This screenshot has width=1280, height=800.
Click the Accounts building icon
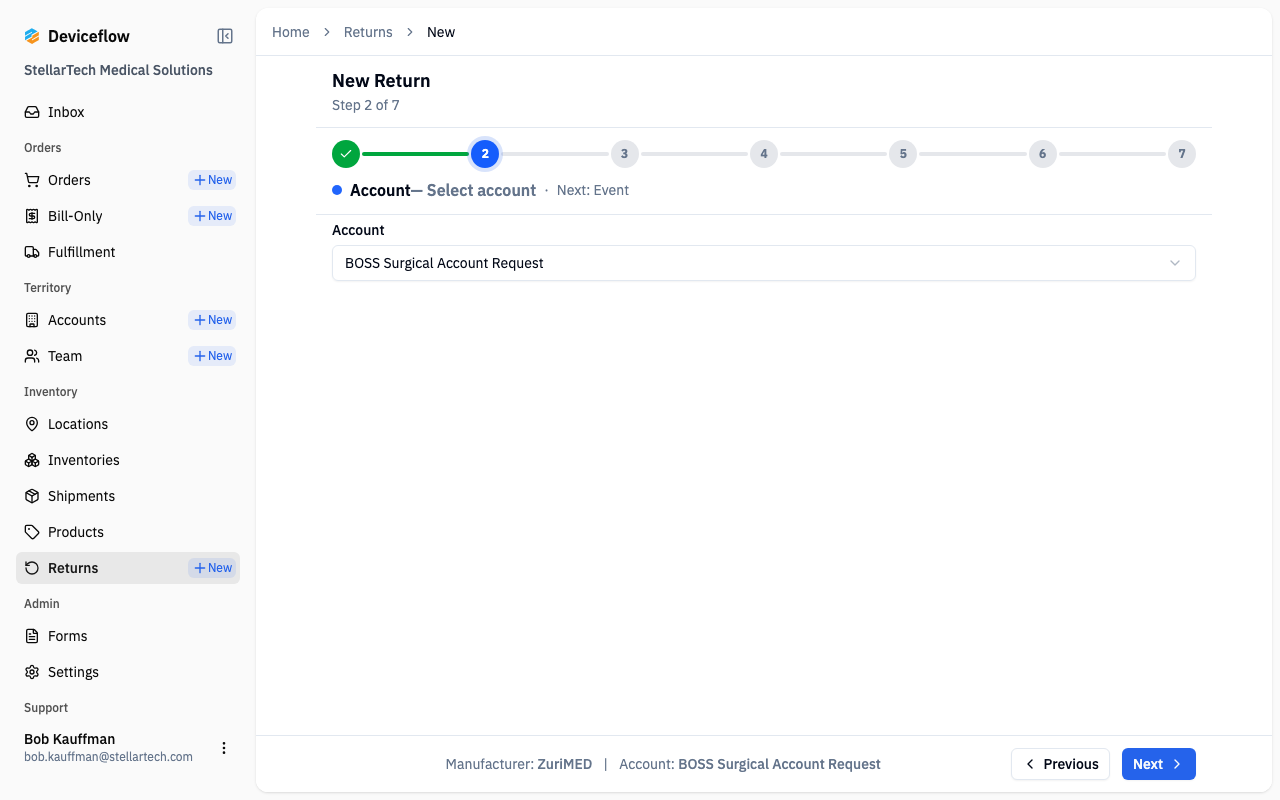click(x=32, y=320)
